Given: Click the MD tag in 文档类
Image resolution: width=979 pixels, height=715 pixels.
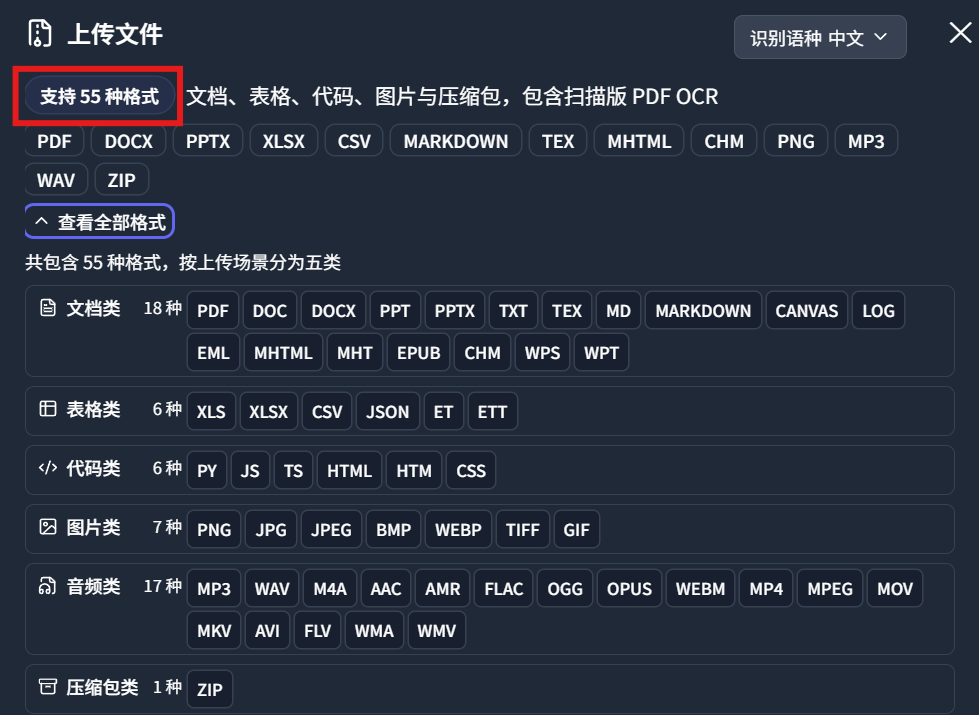Looking at the screenshot, I should (618, 310).
